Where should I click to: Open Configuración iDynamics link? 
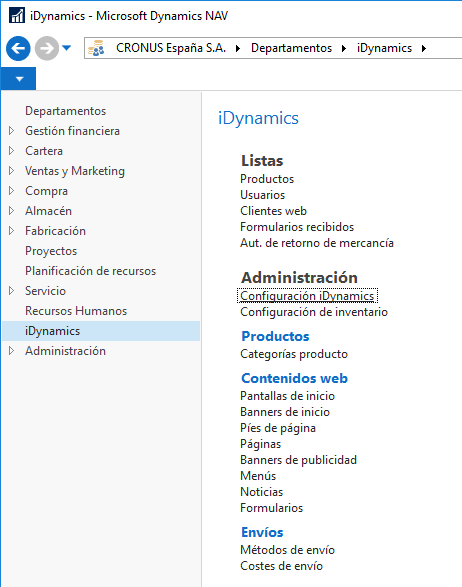(307, 296)
